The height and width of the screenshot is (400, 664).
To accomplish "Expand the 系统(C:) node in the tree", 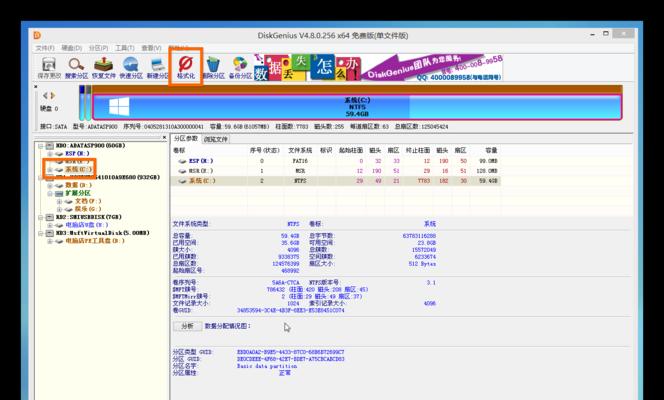I will point(50,170).
